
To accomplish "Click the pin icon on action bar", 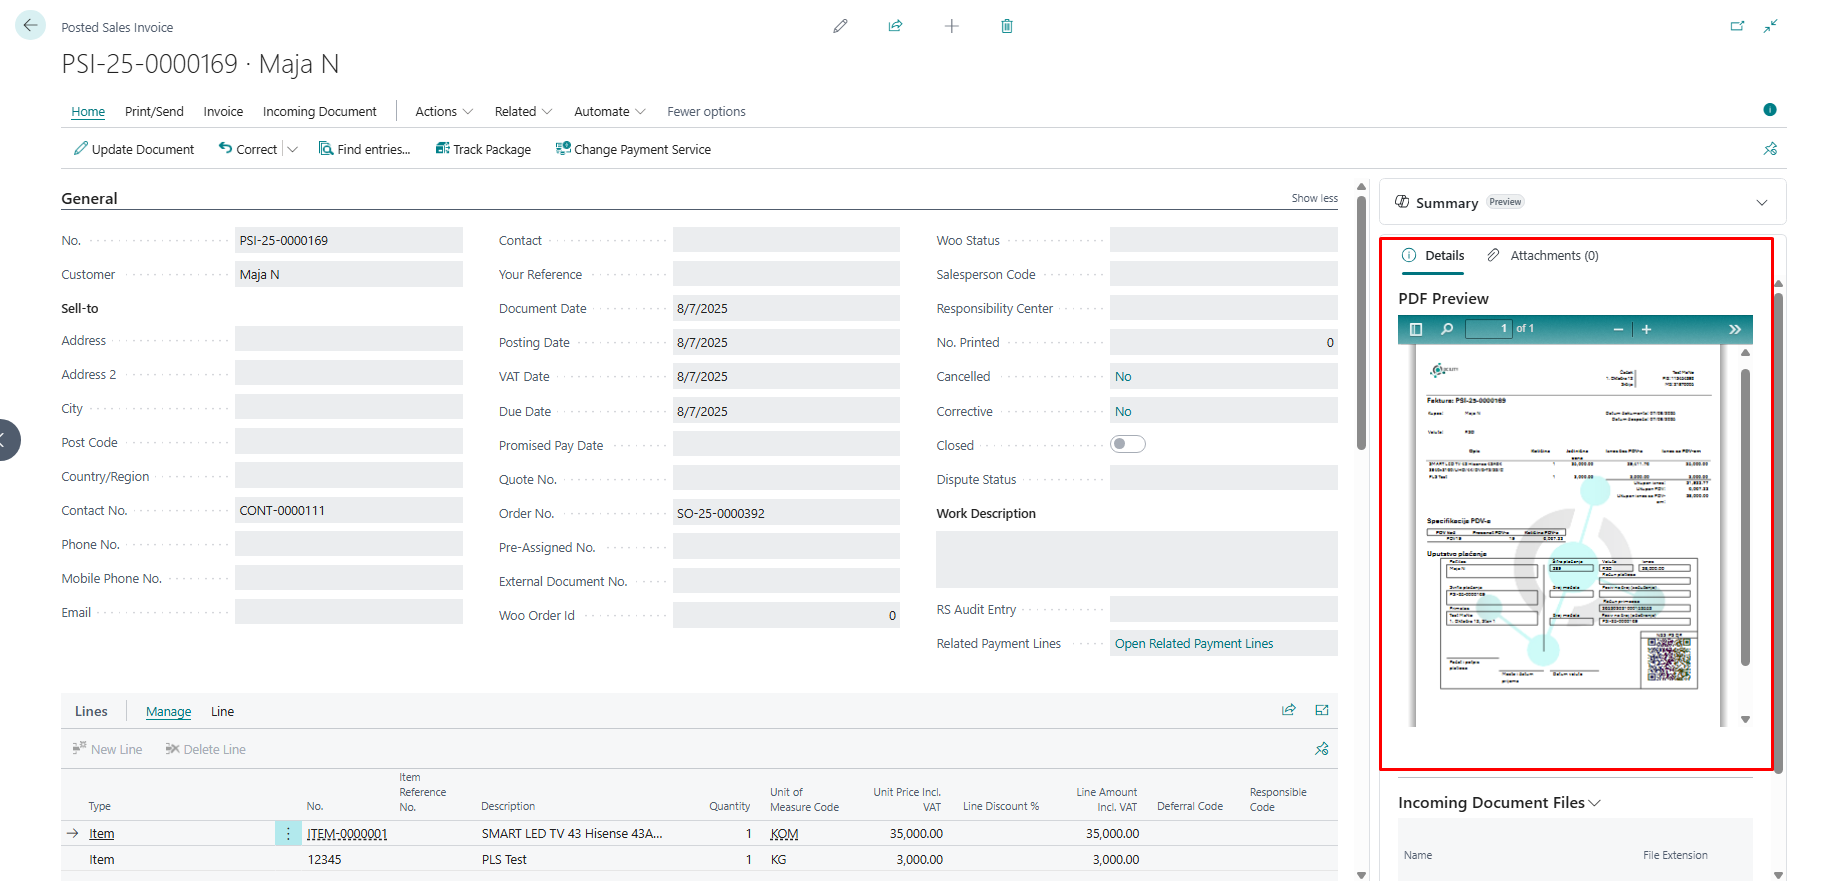I will 1770,149.
